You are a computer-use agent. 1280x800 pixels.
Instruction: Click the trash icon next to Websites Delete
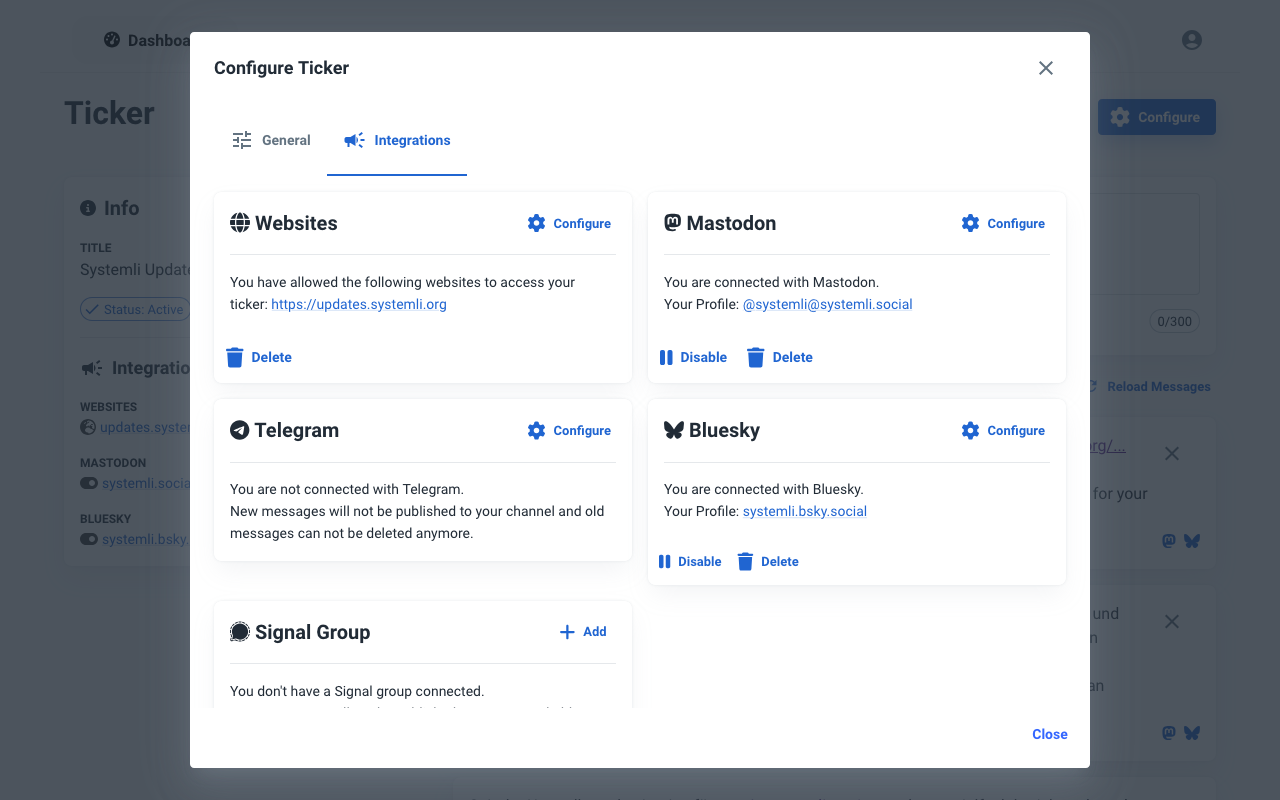[234, 357]
